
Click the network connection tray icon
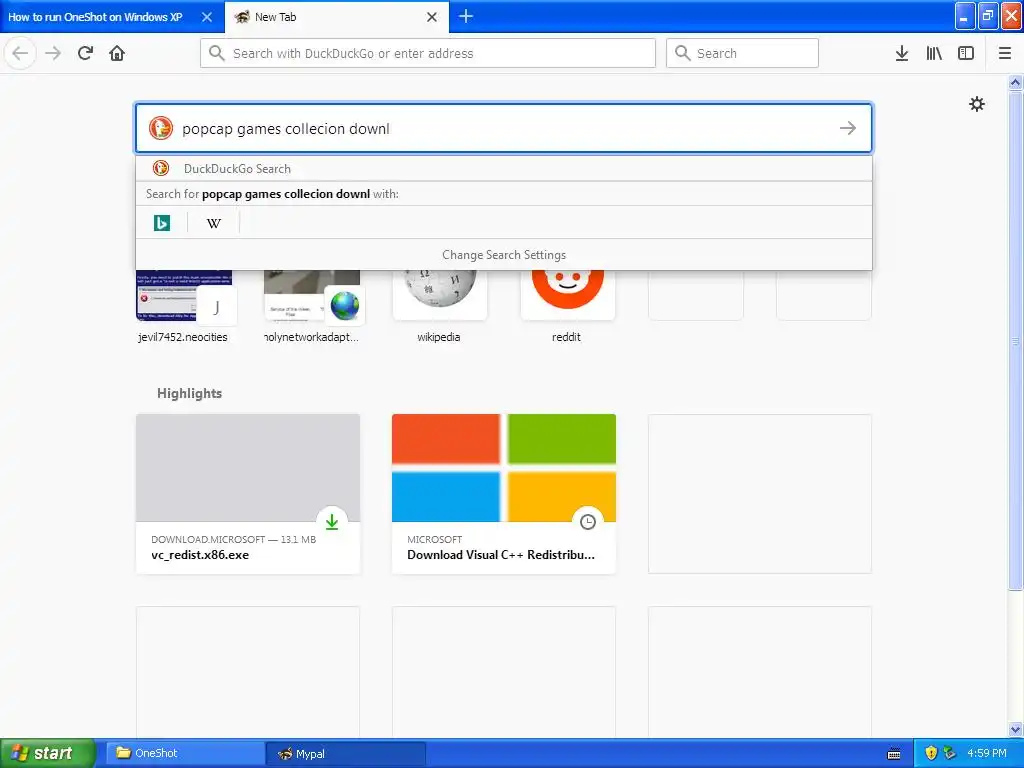950,753
